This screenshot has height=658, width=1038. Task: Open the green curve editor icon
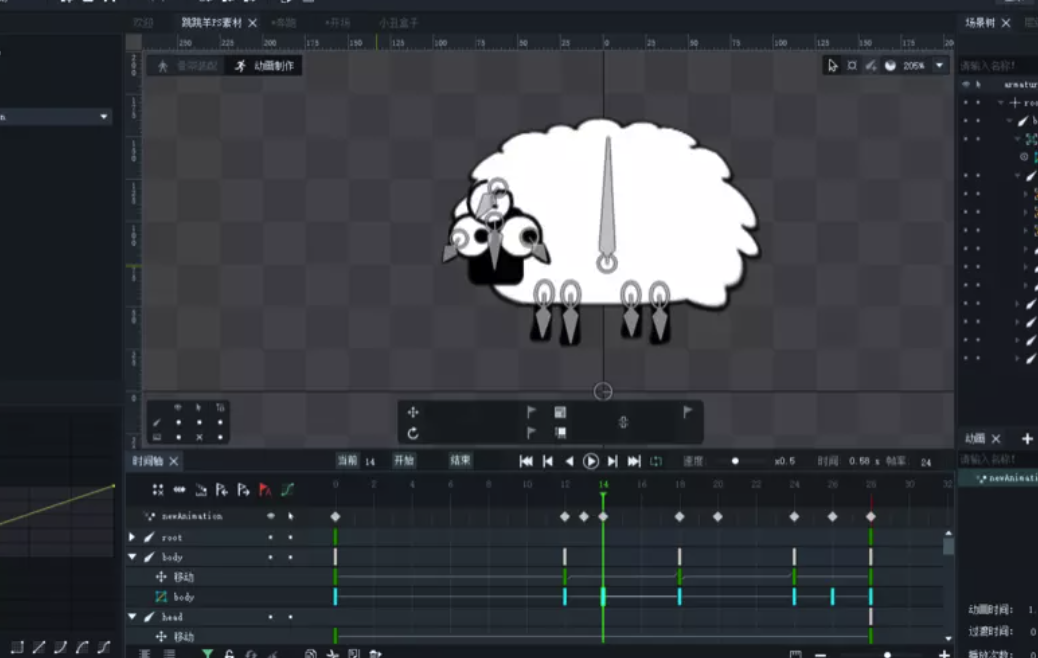point(287,490)
